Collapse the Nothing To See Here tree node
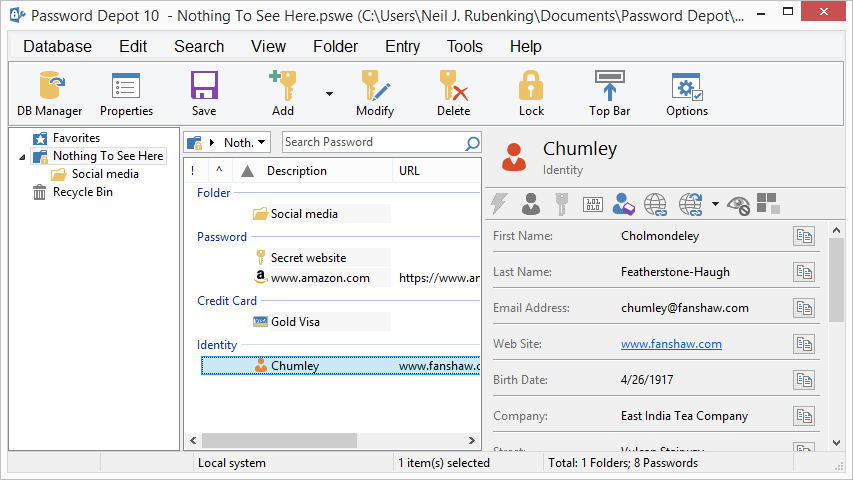 click(x=22, y=157)
